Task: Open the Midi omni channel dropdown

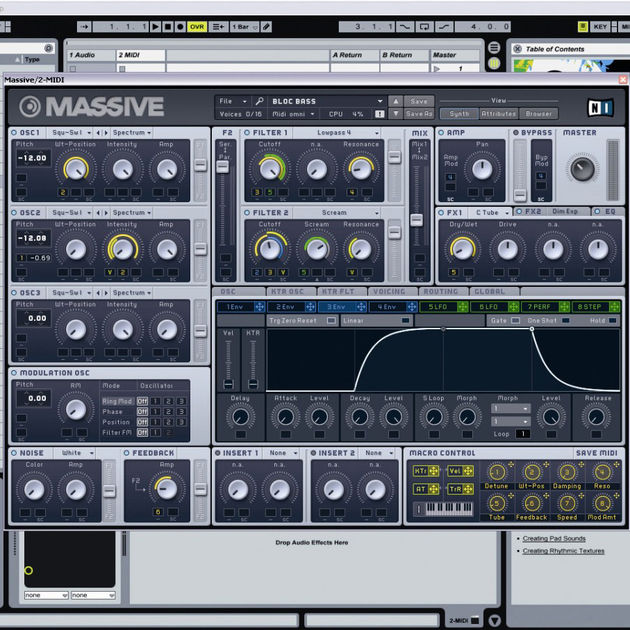Action: (293, 114)
